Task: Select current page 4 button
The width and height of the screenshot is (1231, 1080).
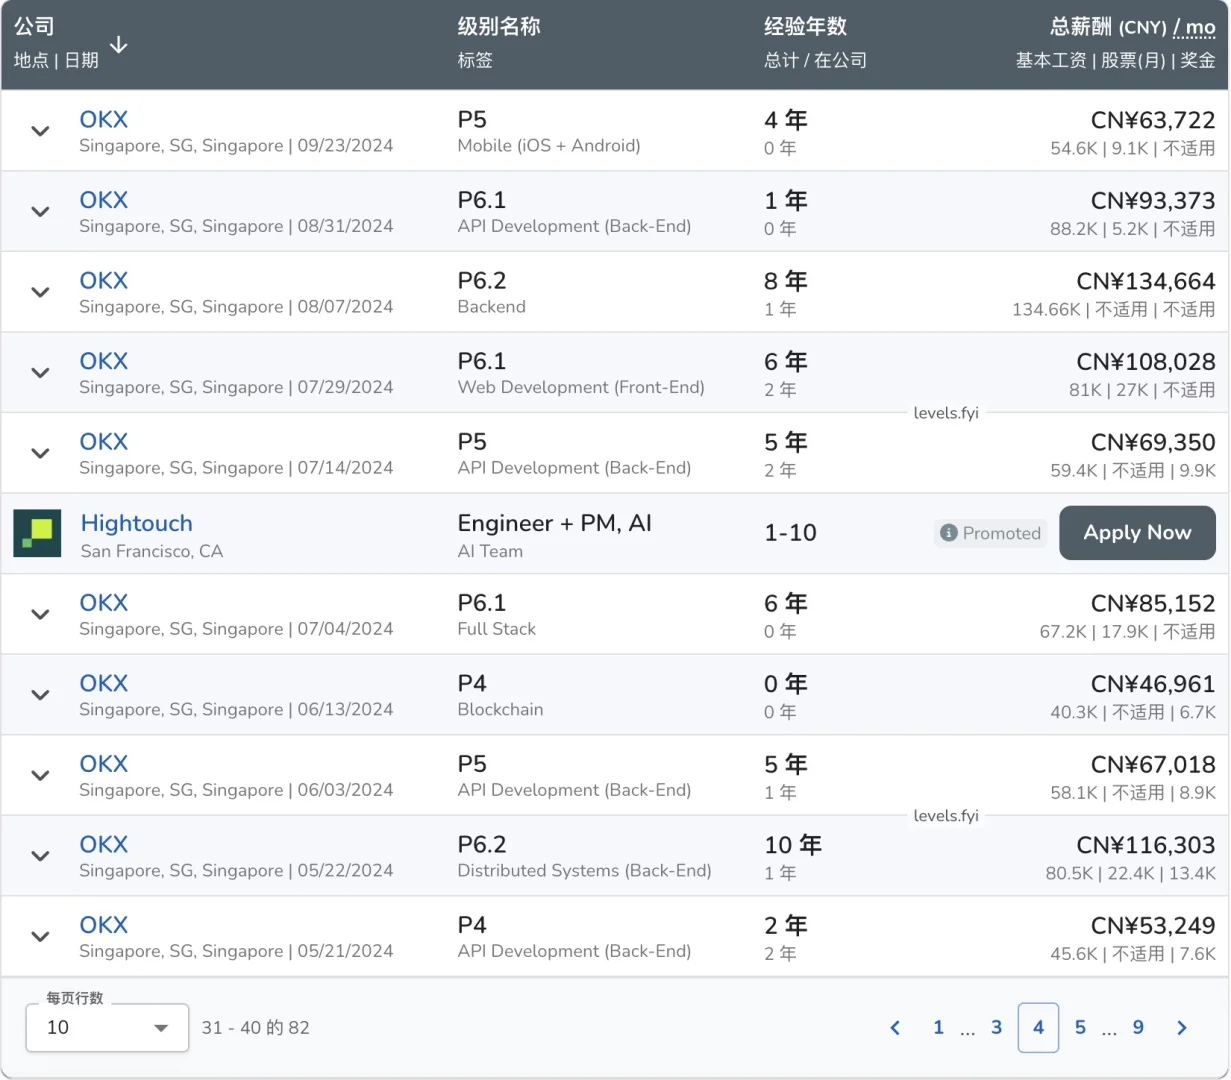Action: (x=1038, y=1027)
